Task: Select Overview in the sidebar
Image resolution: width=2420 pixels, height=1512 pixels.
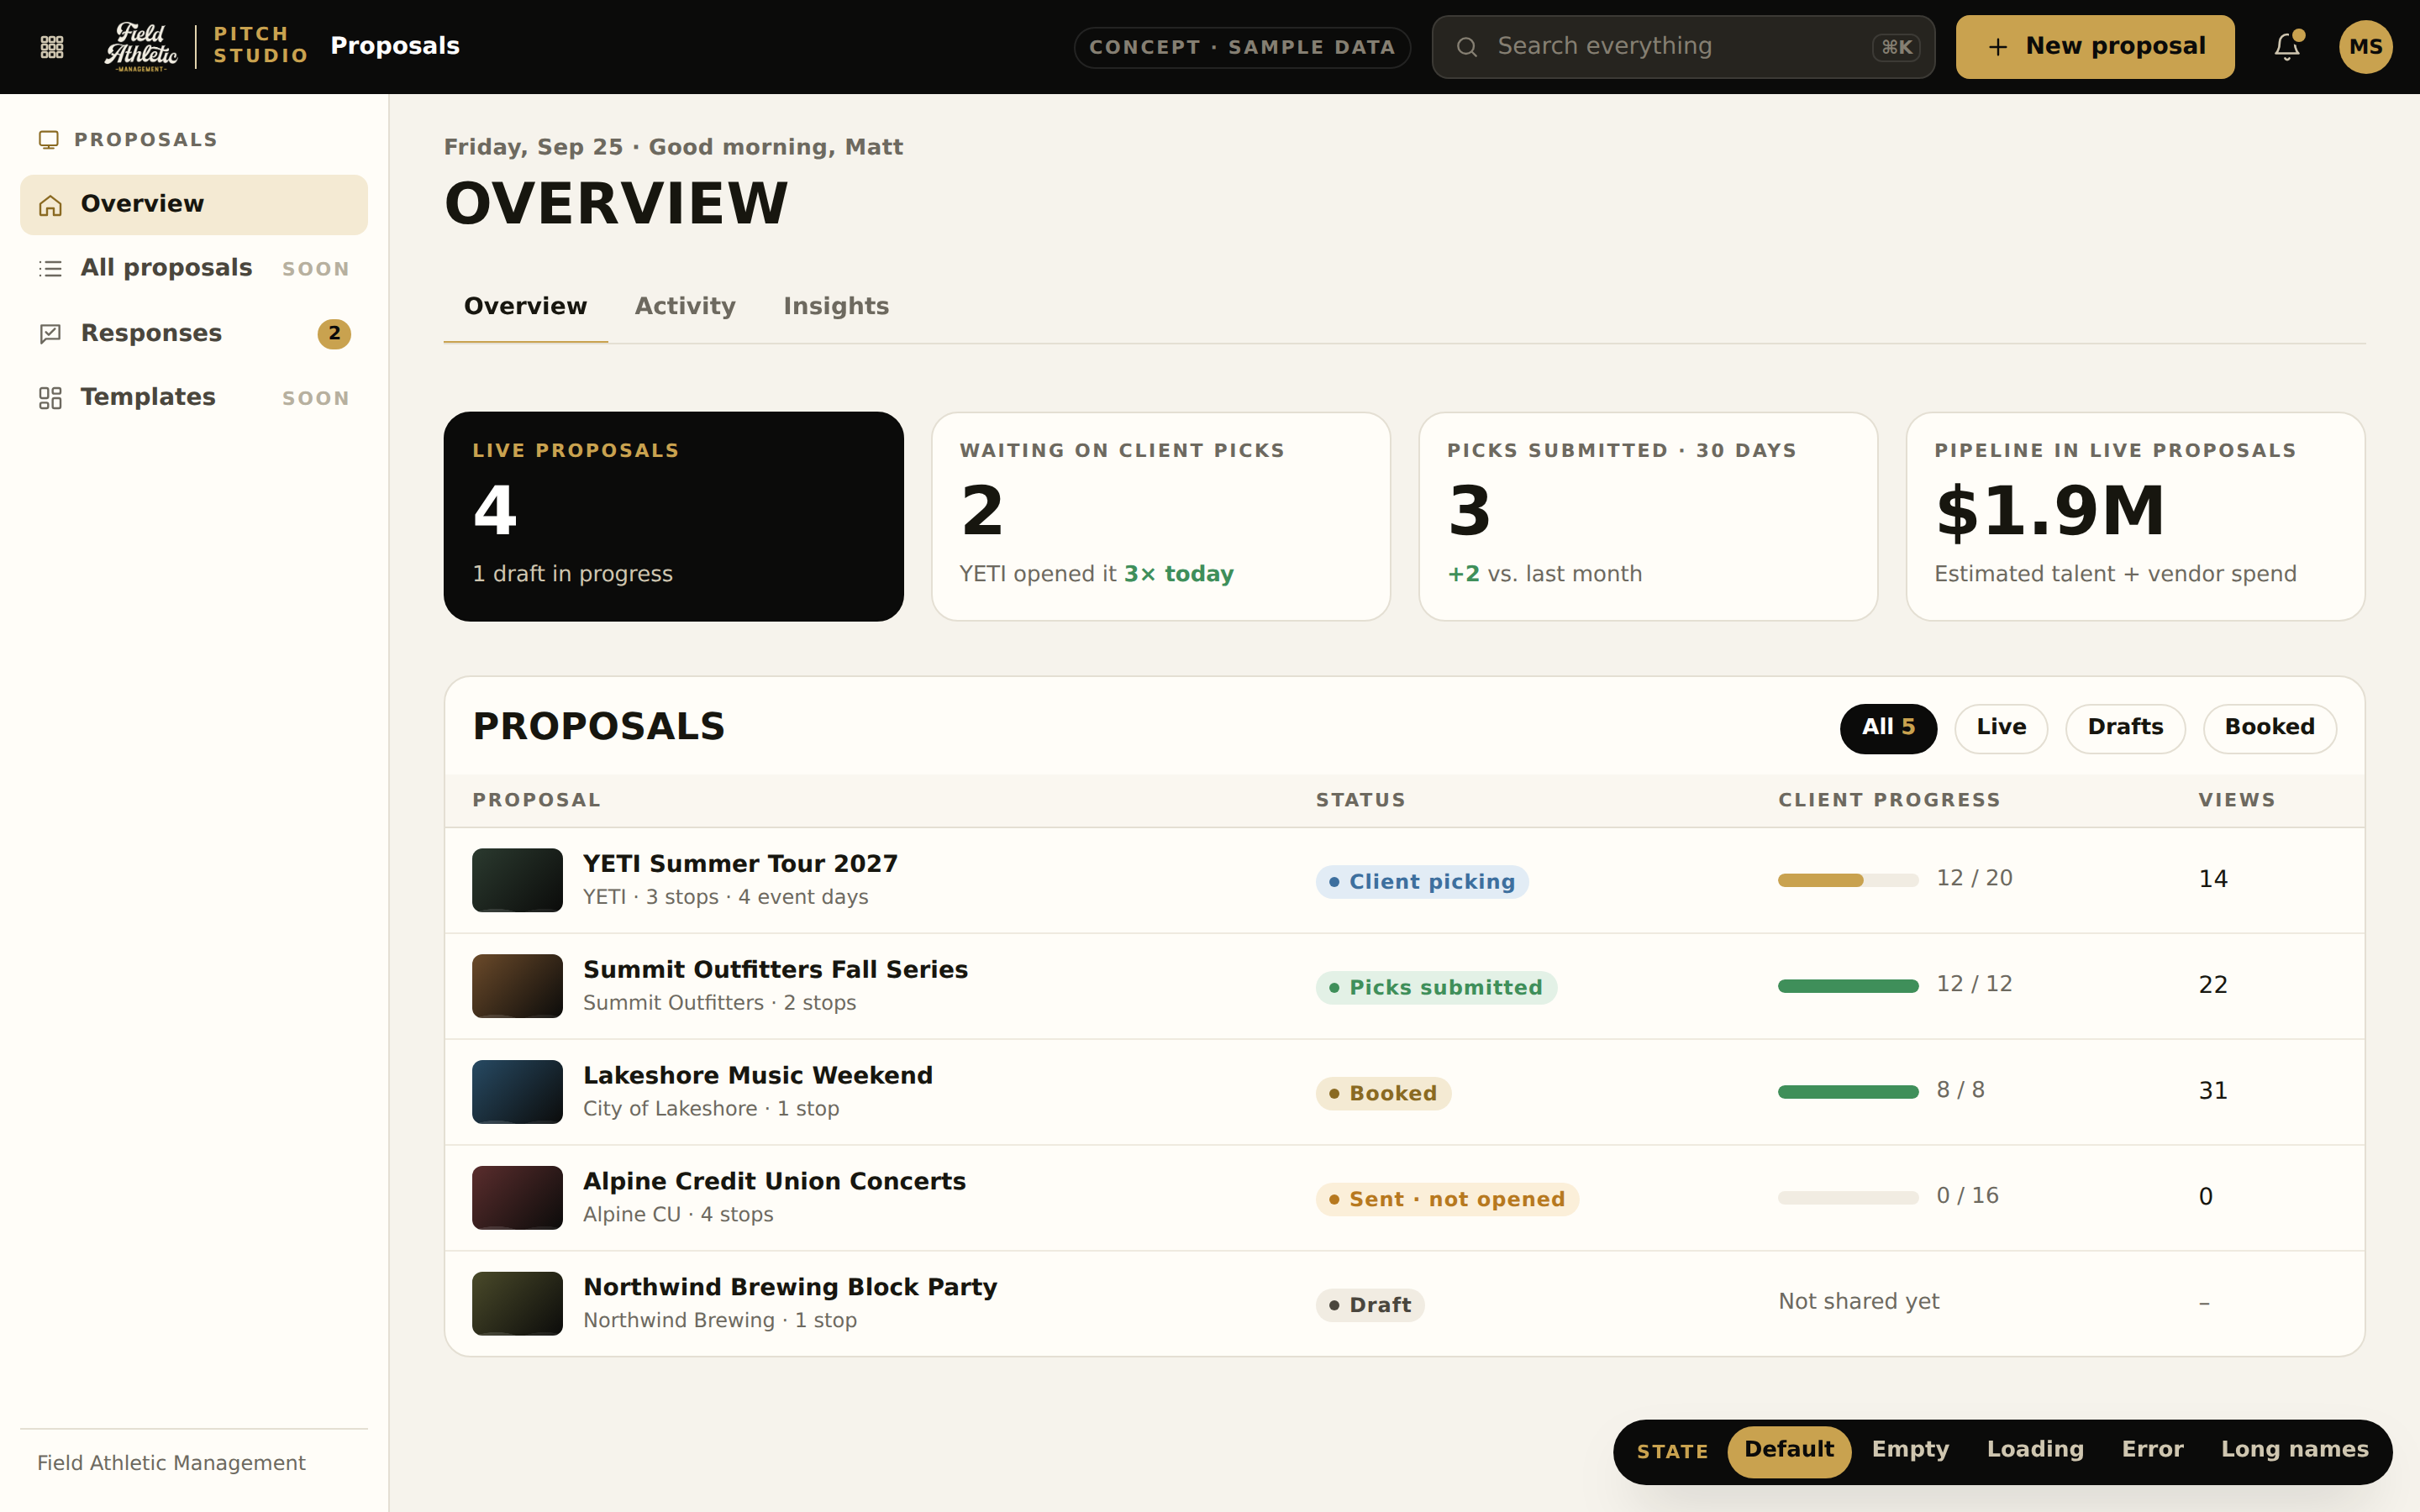Action: (194, 205)
